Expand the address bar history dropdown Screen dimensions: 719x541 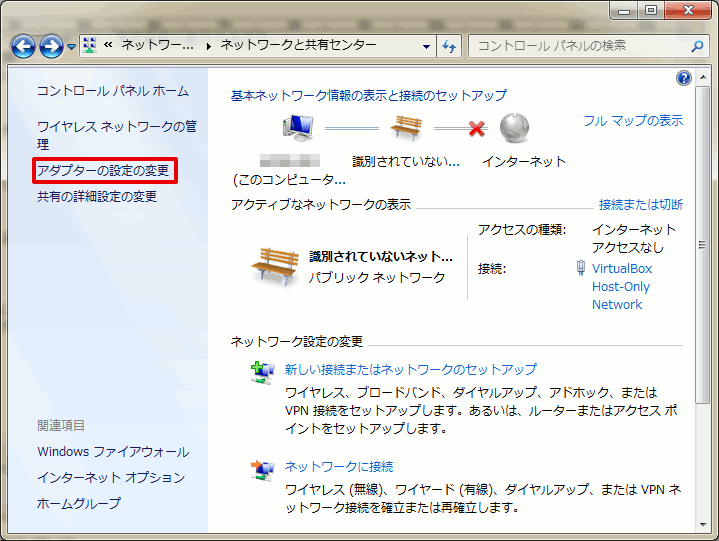click(x=426, y=46)
